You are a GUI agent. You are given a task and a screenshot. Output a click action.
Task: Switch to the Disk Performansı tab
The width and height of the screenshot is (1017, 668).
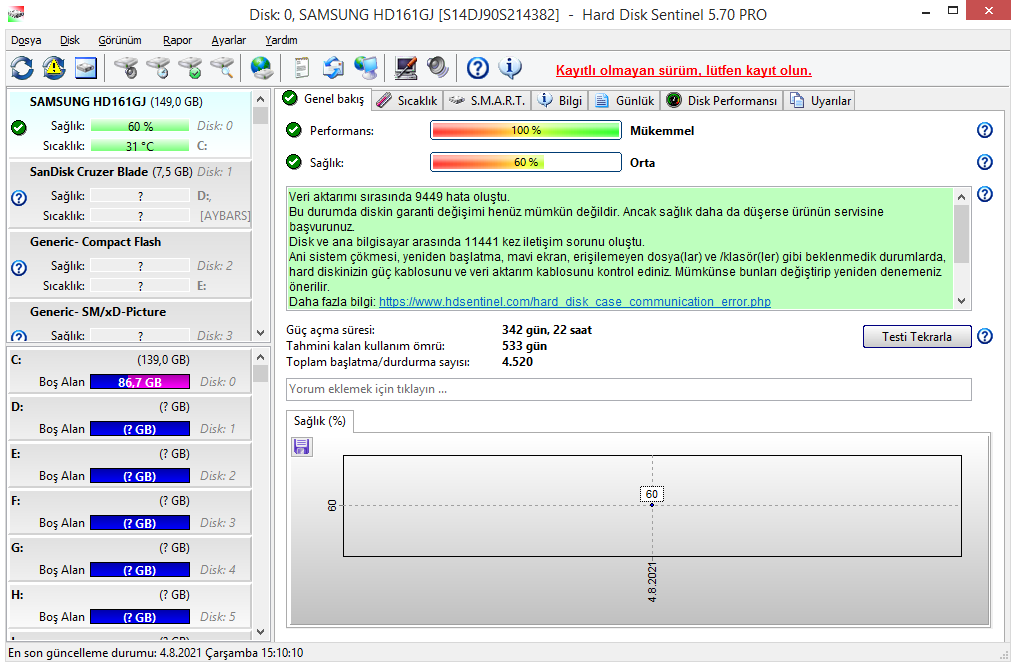coord(722,101)
